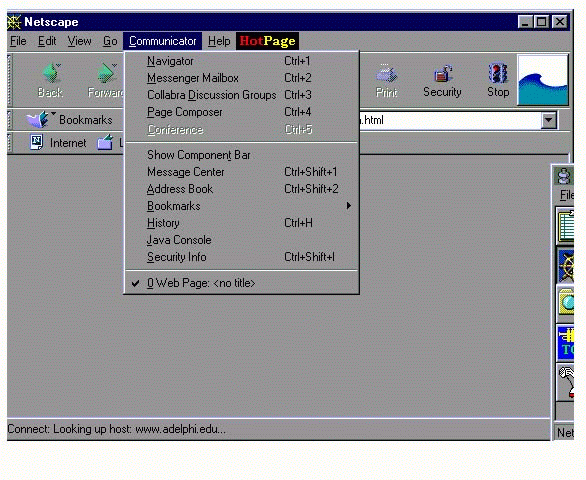
Task: Click the hand pointer icon in right-side window
Action: point(566,383)
